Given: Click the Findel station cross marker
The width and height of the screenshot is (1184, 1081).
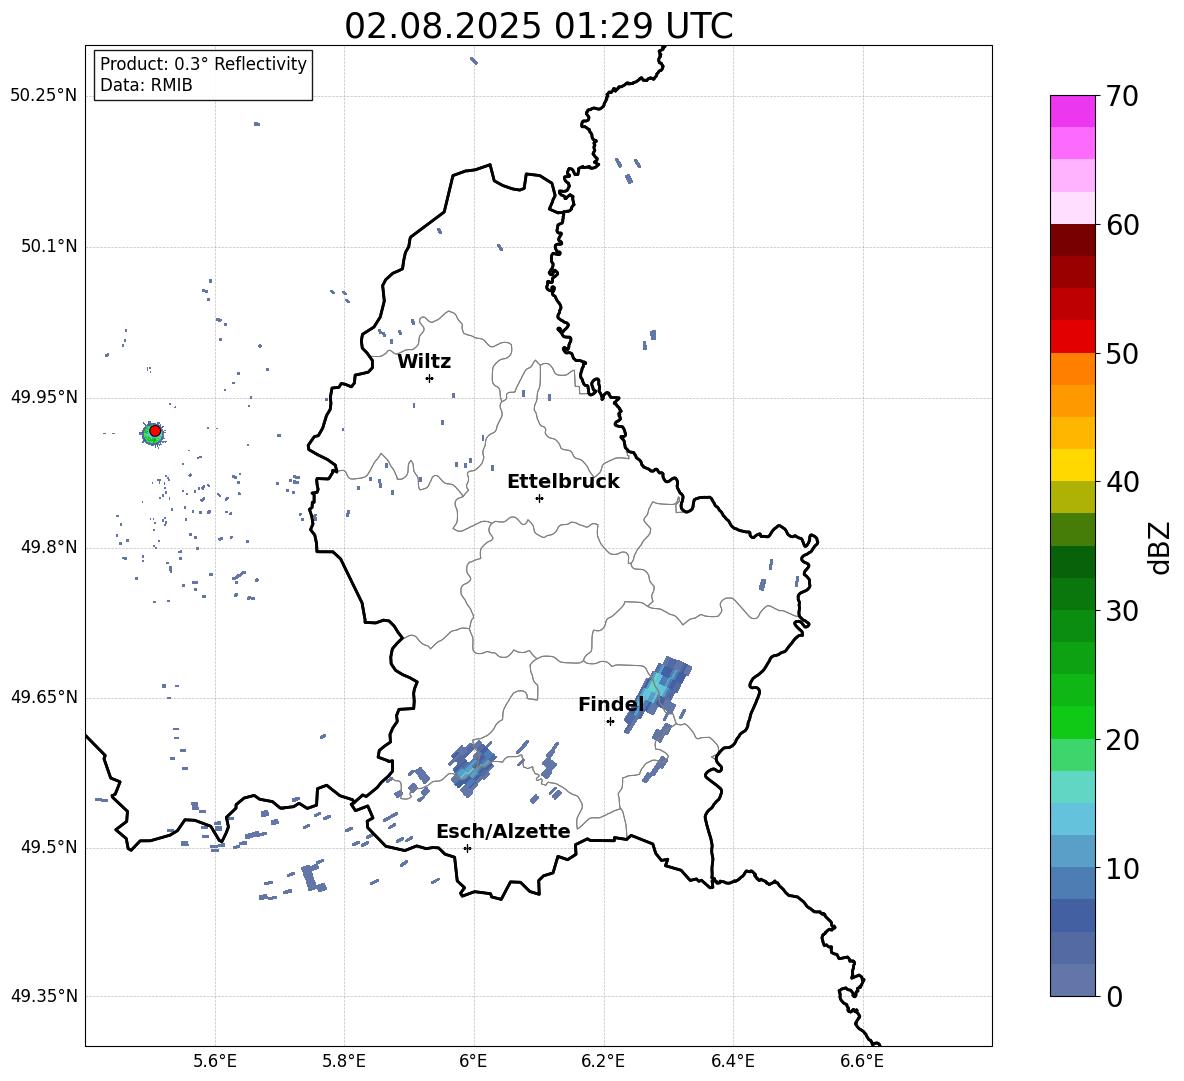Looking at the screenshot, I should click(610, 722).
